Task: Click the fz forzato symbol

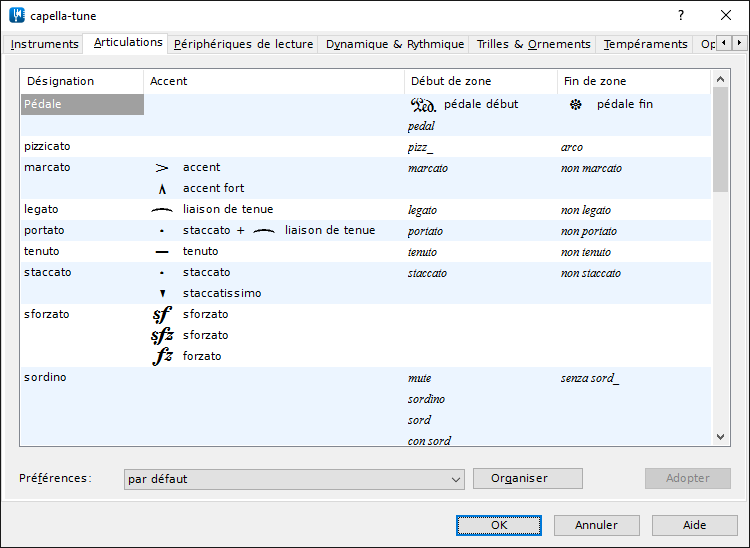Action: pos(162,356)
